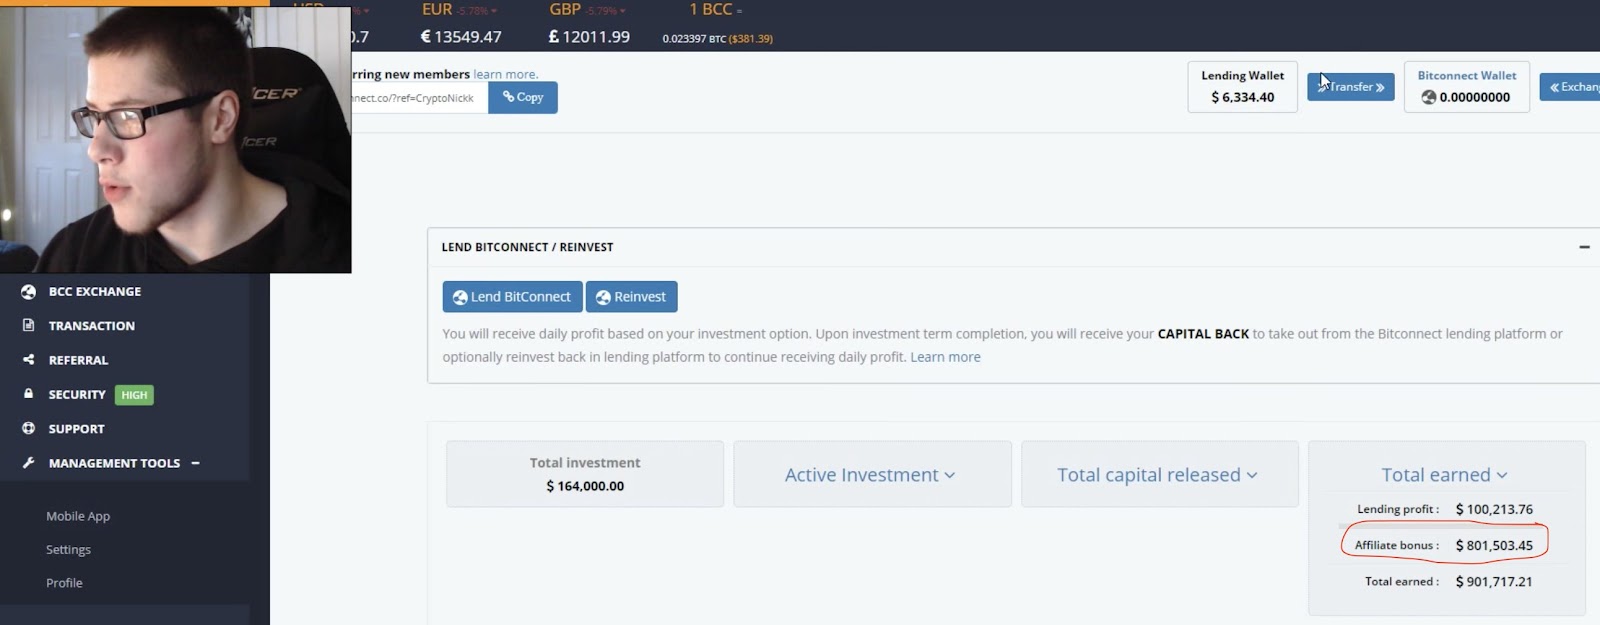The image size is (1600, 625).
Task: Collapse the Management Tools menu
Action: coord(195,463)
